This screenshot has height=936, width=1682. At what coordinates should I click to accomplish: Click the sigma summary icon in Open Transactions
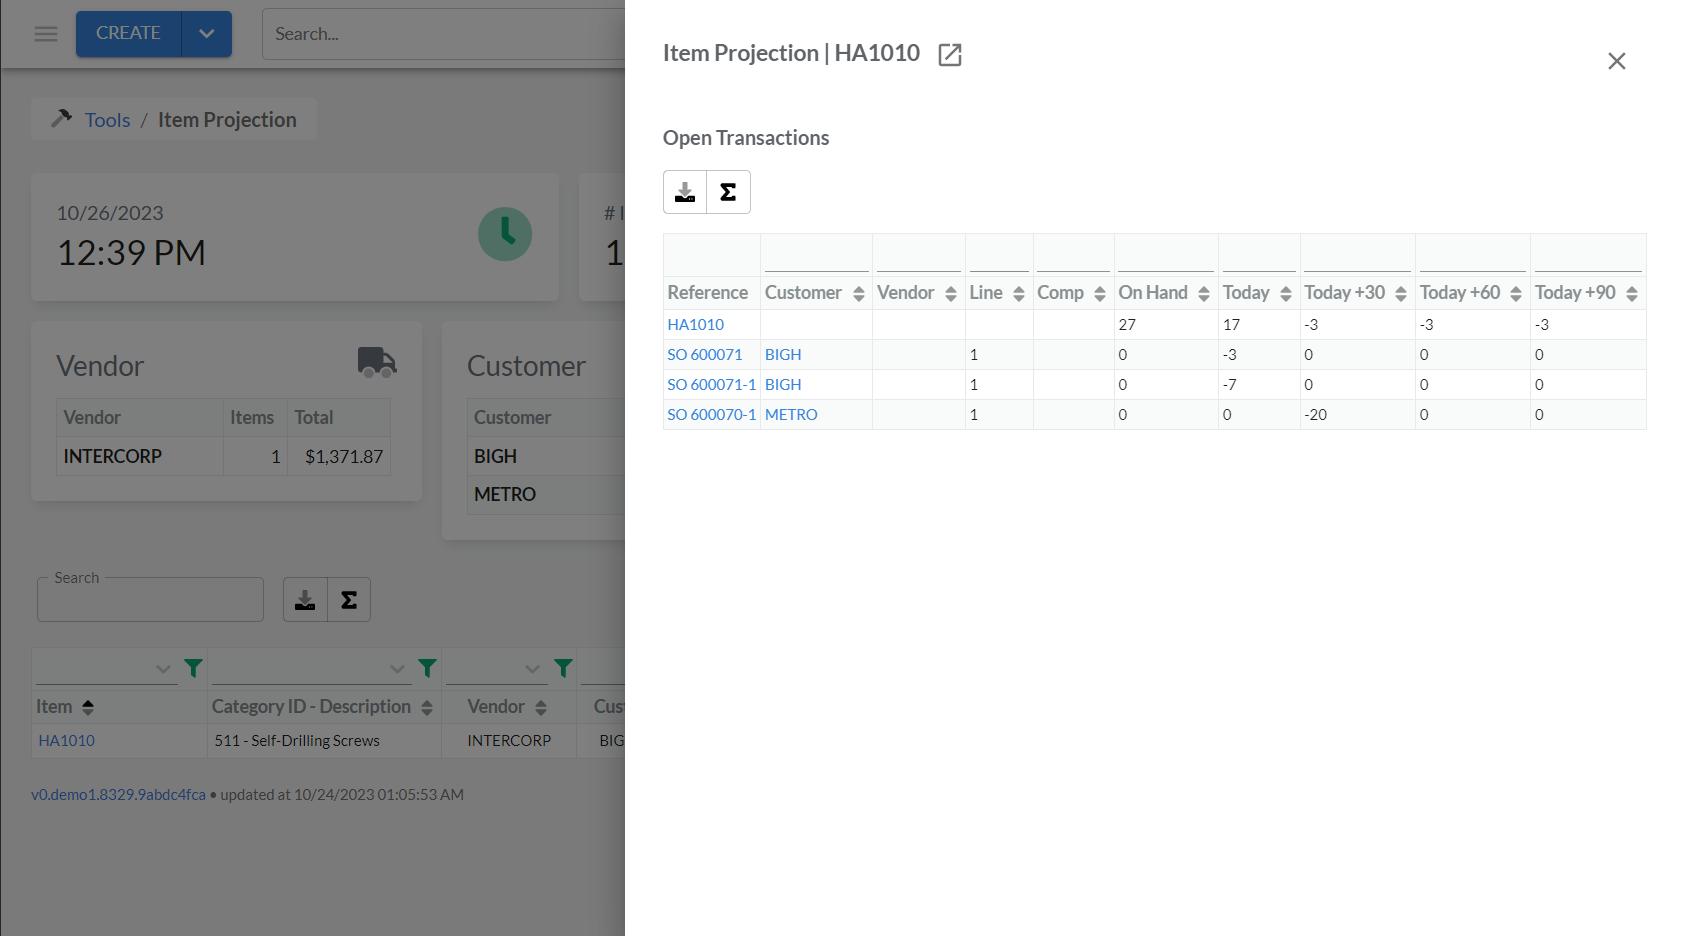(x=728, y=191)
